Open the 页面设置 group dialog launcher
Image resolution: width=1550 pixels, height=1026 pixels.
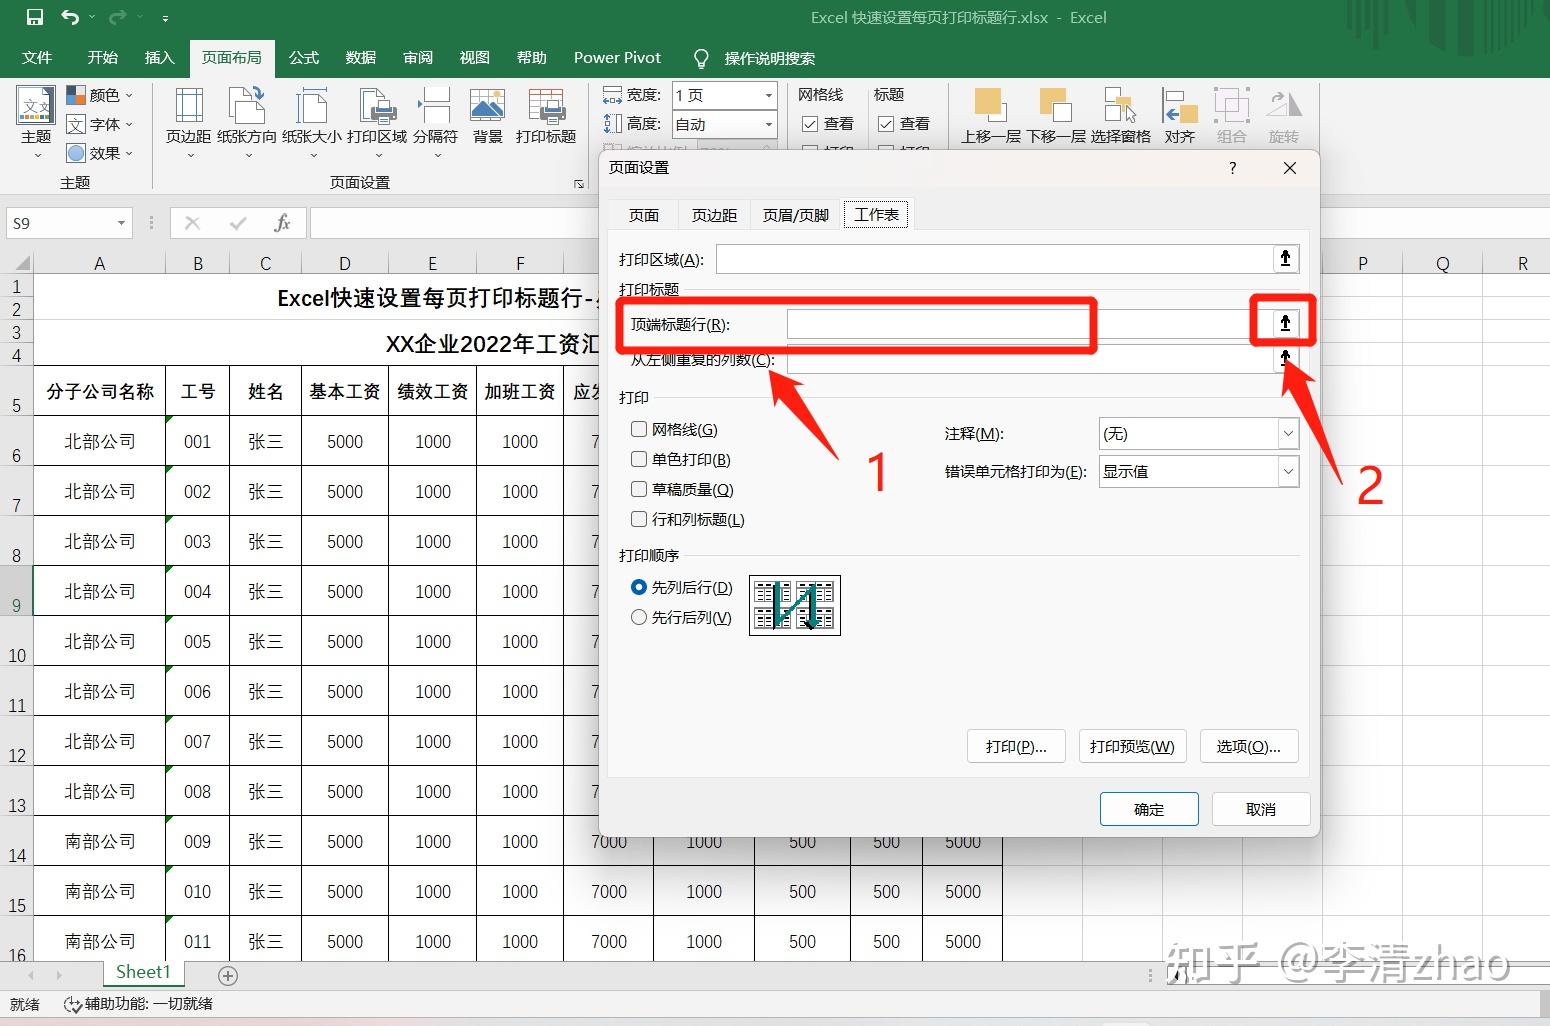click(578, 184)
